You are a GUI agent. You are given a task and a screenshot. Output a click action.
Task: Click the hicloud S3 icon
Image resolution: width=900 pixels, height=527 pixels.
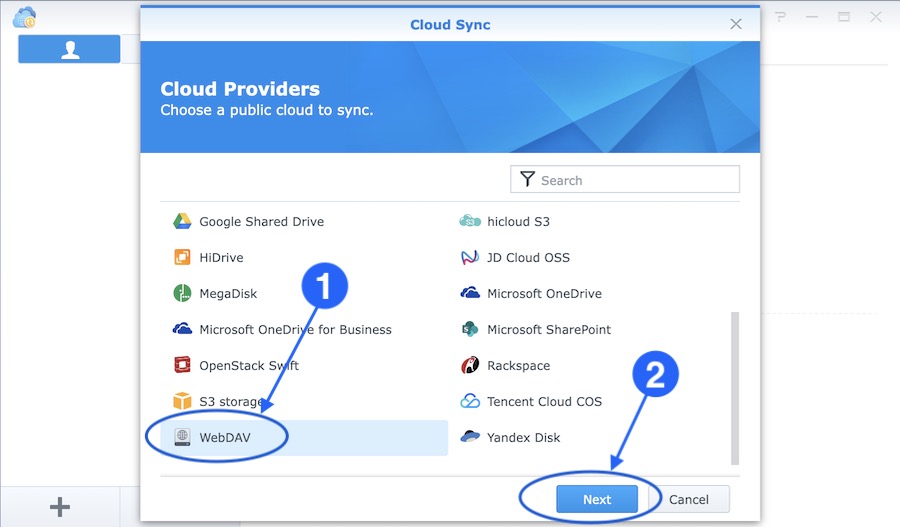(470, 221)
